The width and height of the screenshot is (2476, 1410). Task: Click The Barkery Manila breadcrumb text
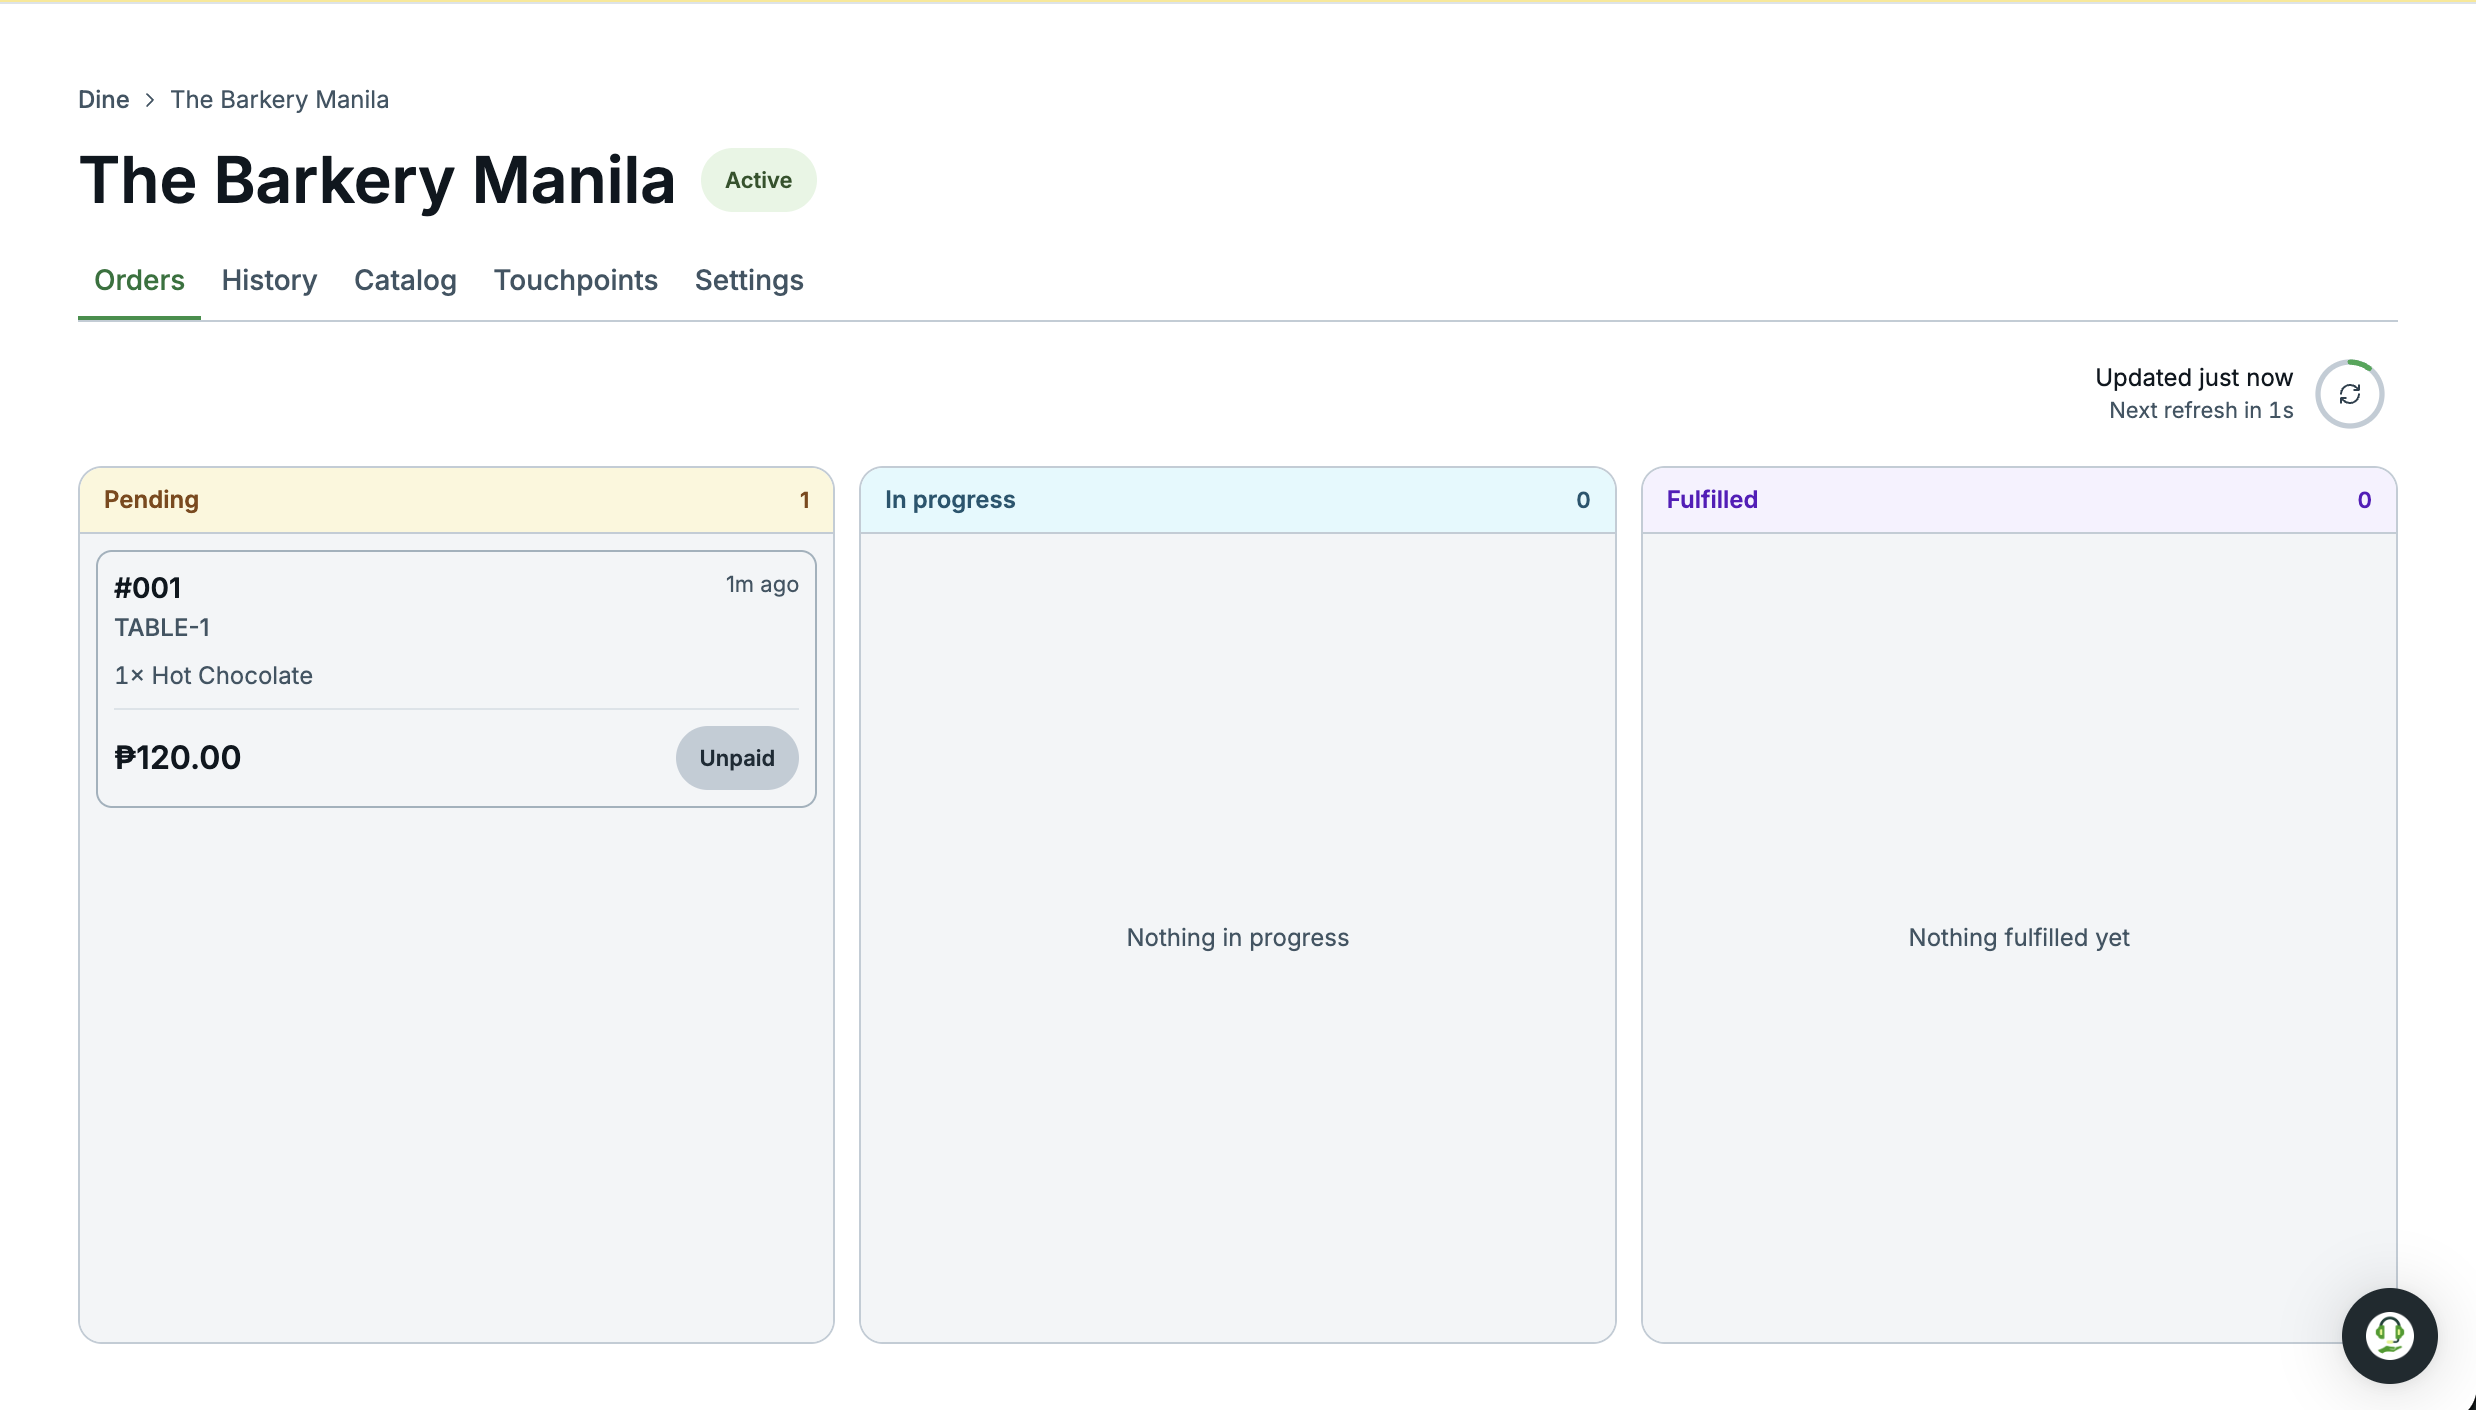[x=279, y=100]
